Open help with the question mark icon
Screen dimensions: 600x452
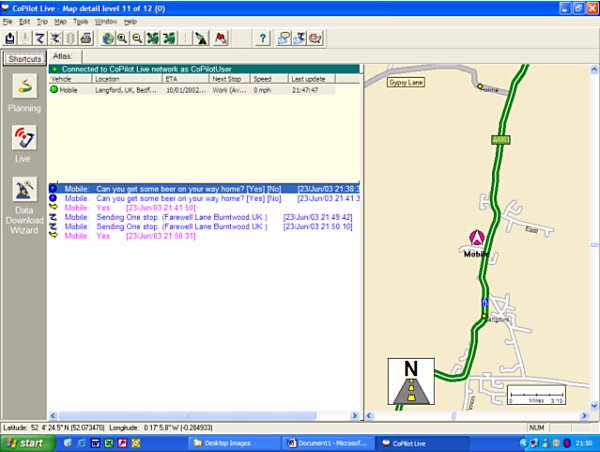coord(263,38)
